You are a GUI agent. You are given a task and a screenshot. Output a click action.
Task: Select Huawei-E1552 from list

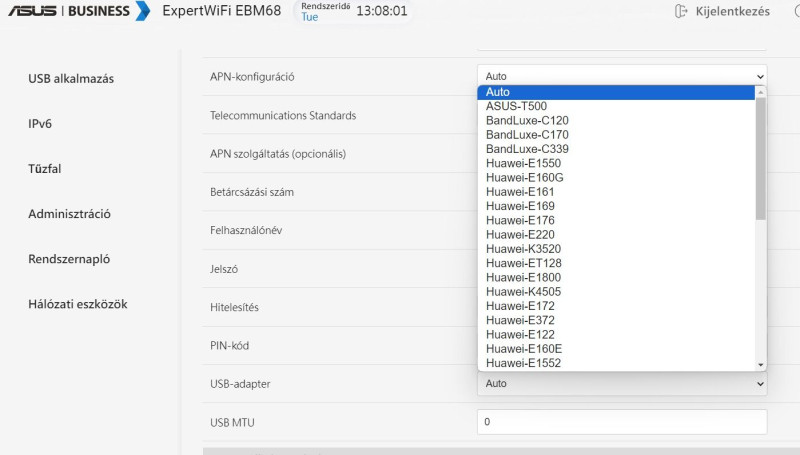pyautogui.click(x=616, y=363)
